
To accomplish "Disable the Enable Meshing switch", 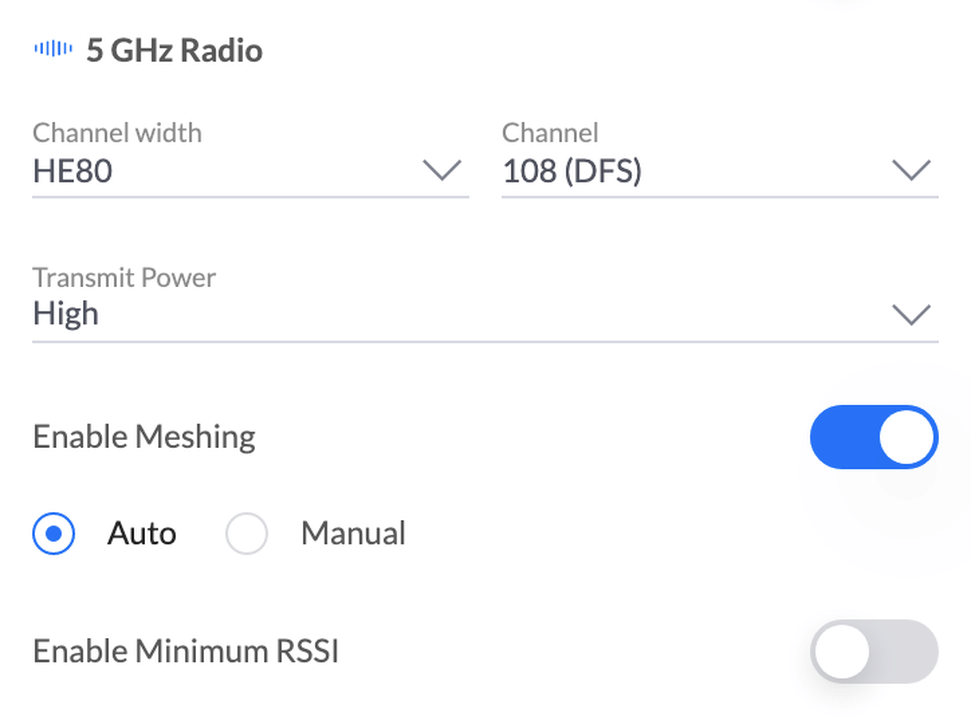I will tap(873, 437).
